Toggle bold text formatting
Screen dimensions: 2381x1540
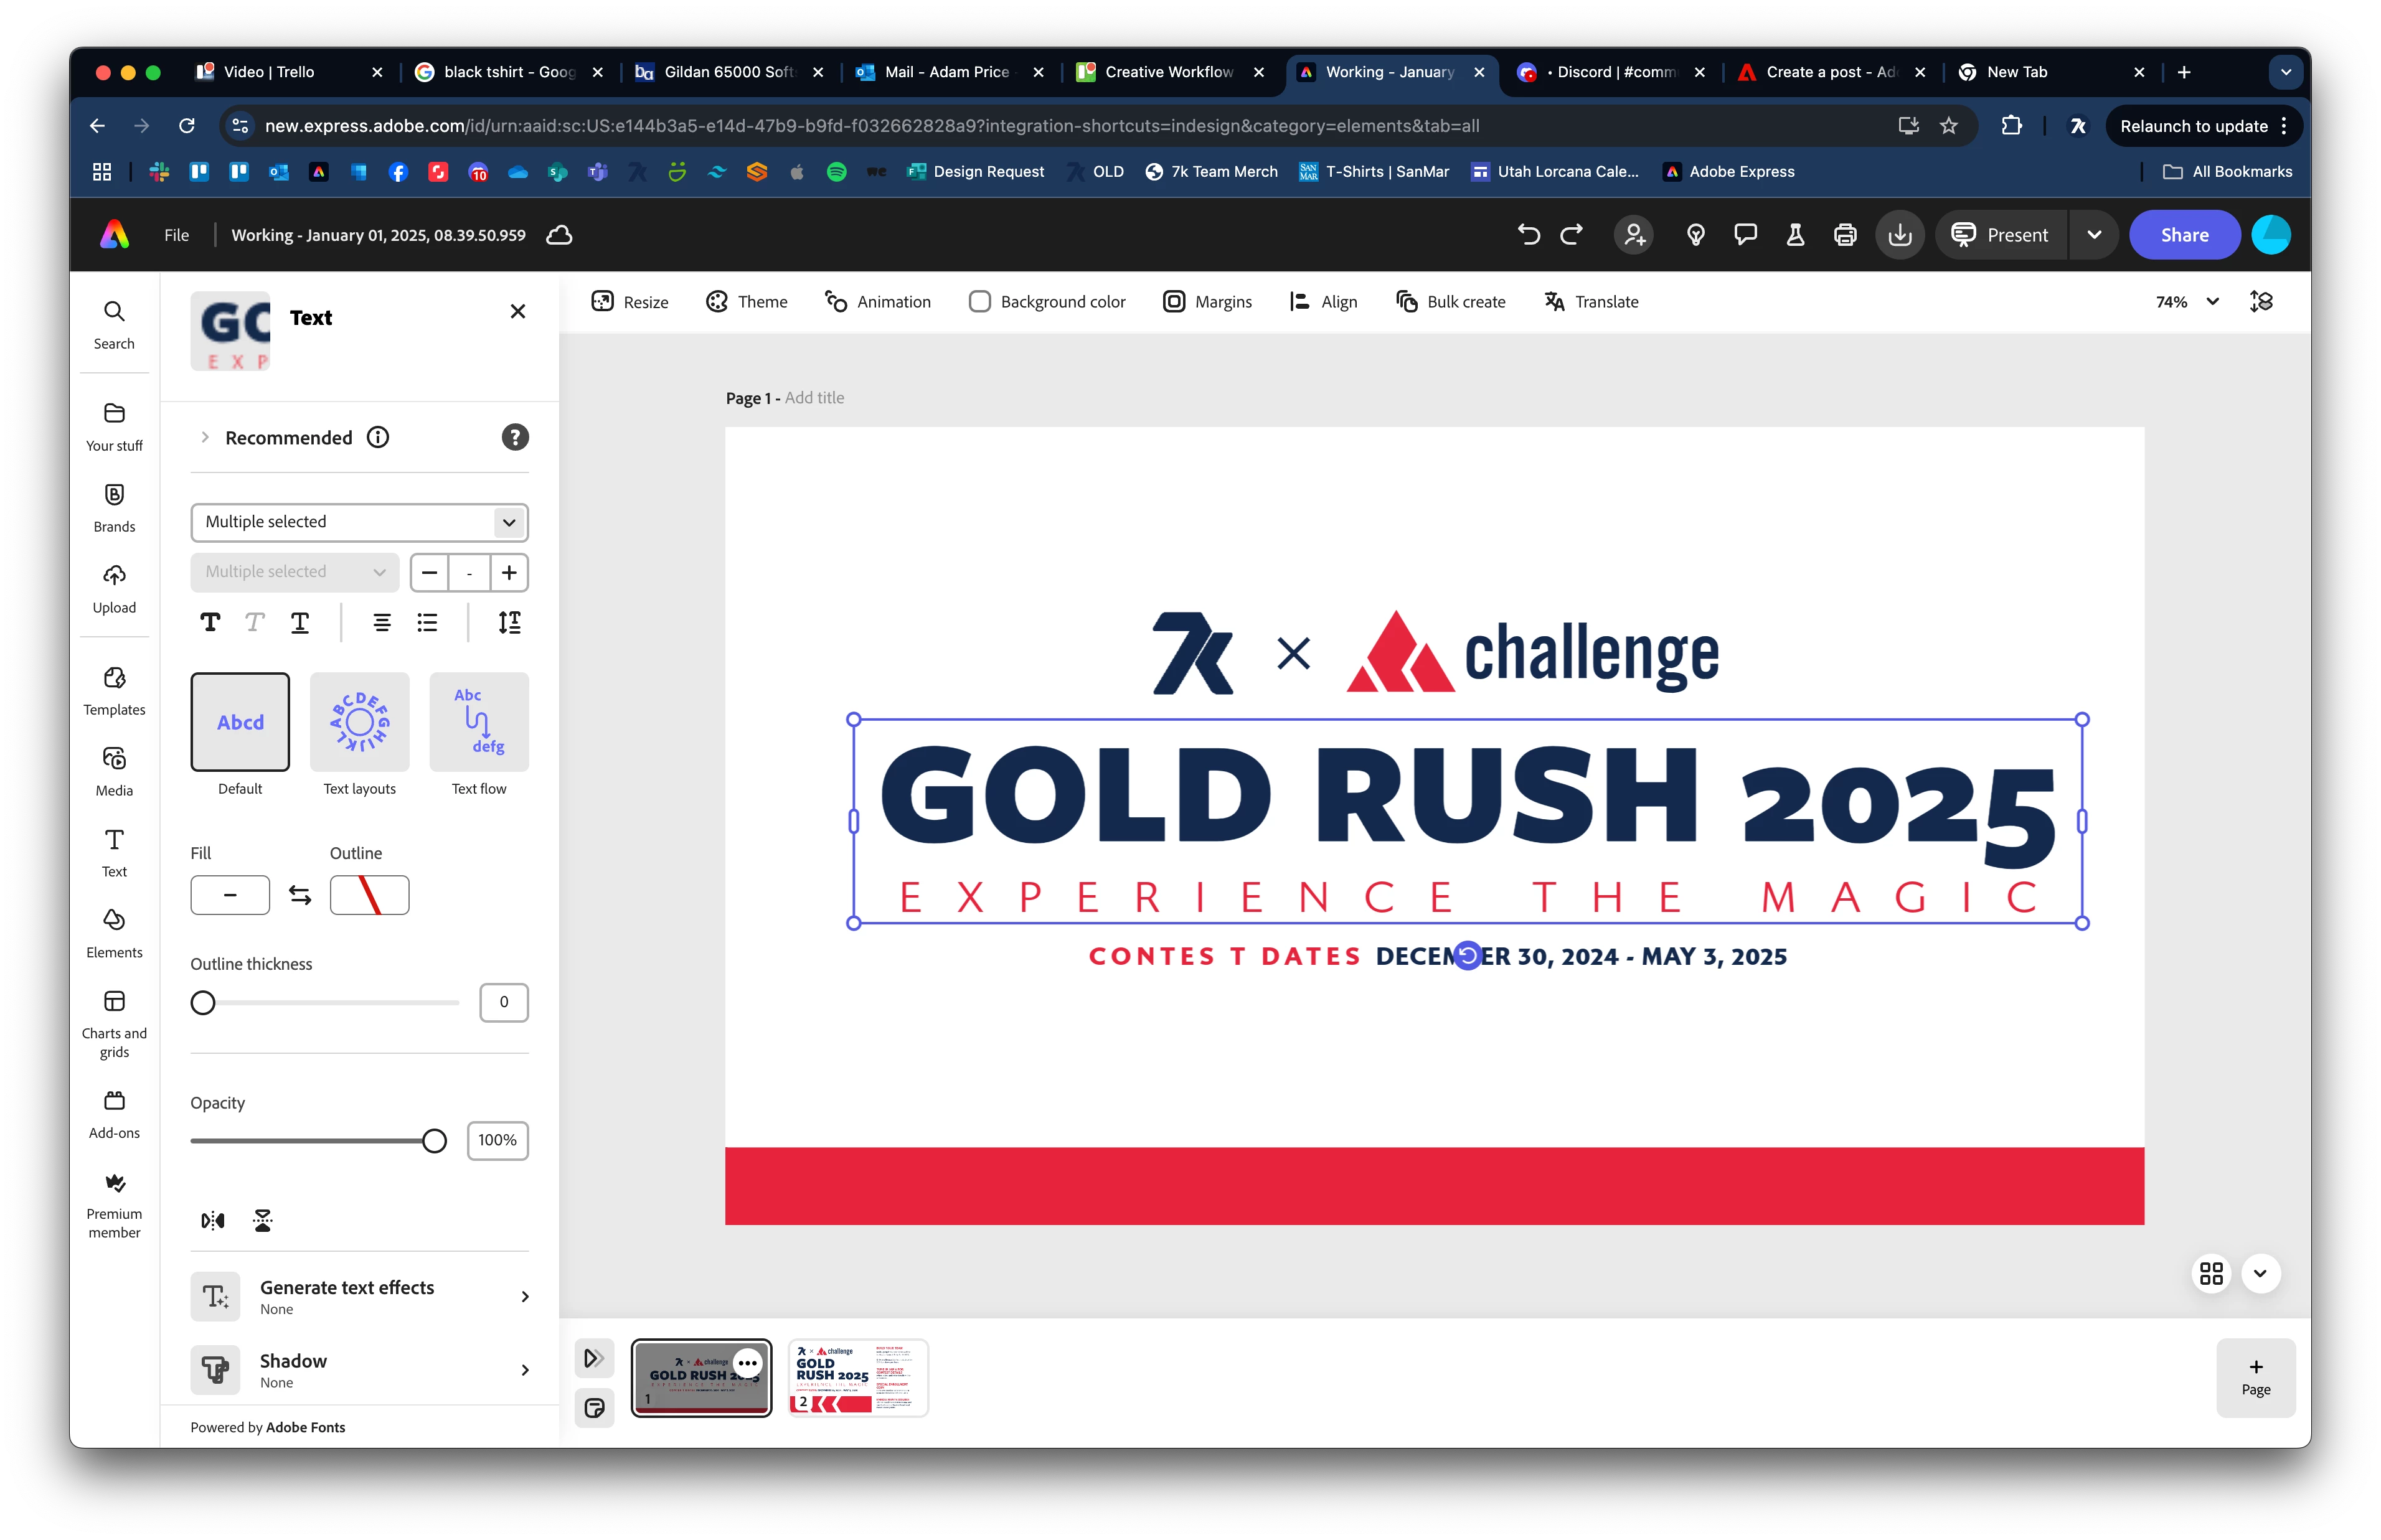(x=210, y=623)
